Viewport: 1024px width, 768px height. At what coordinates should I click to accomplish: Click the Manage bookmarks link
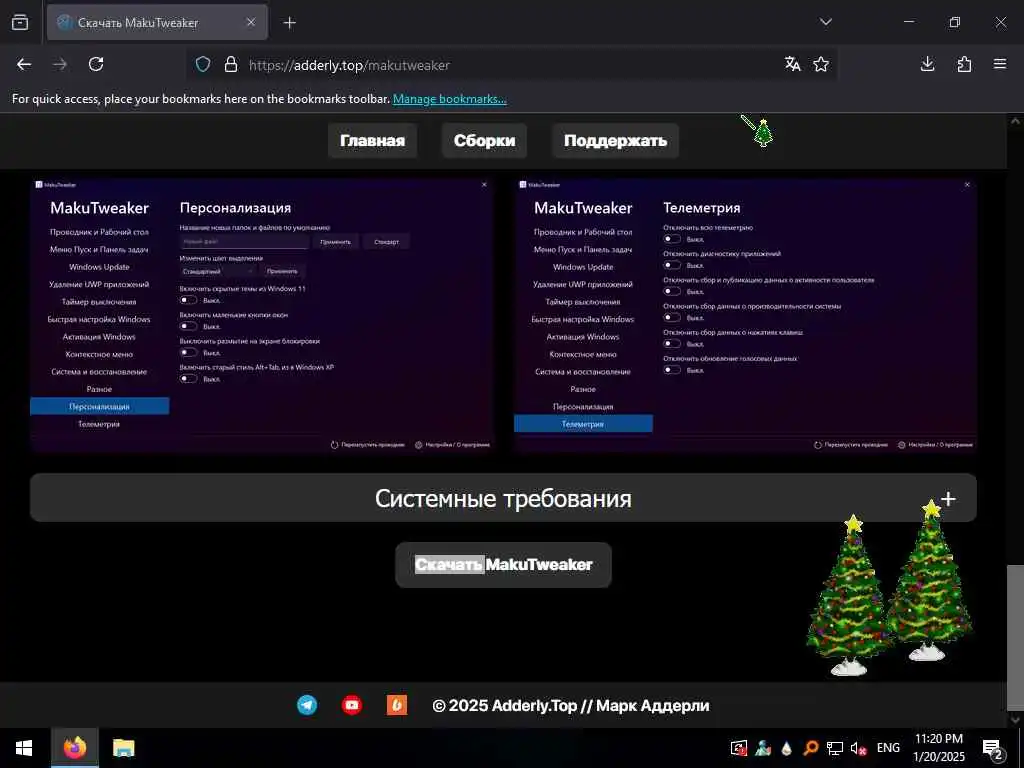pyautogui.click(x=449, y=99)
